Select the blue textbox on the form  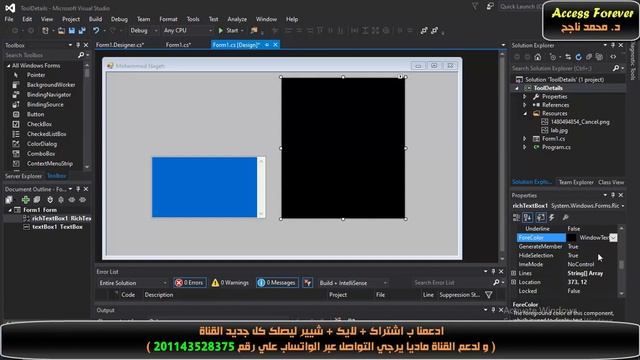208,187
